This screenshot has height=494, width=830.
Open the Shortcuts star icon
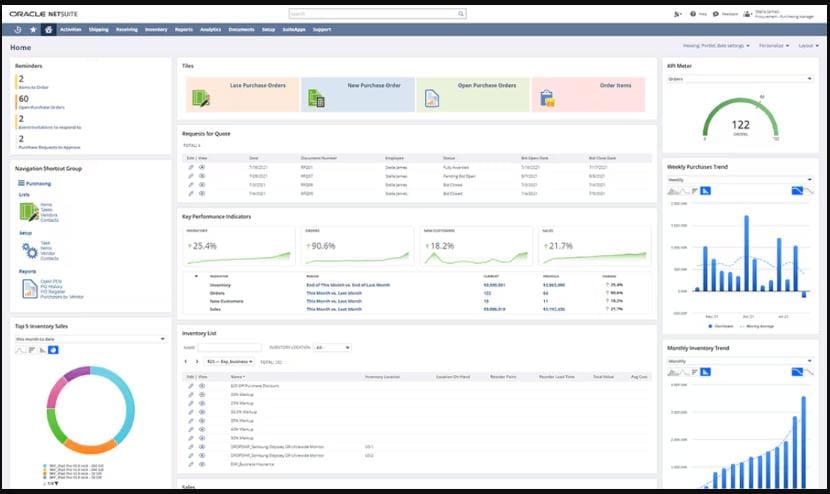(33, 30)
